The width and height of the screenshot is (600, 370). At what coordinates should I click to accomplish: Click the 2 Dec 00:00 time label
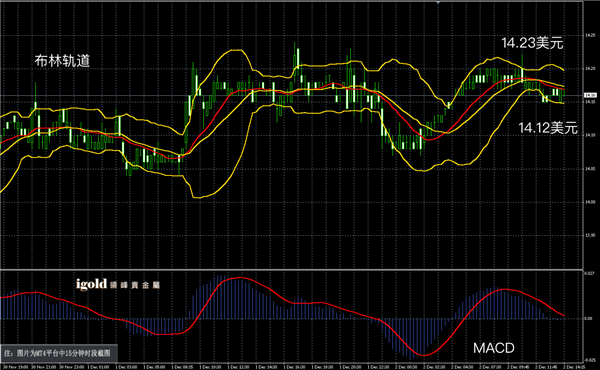tap(406, 367)
